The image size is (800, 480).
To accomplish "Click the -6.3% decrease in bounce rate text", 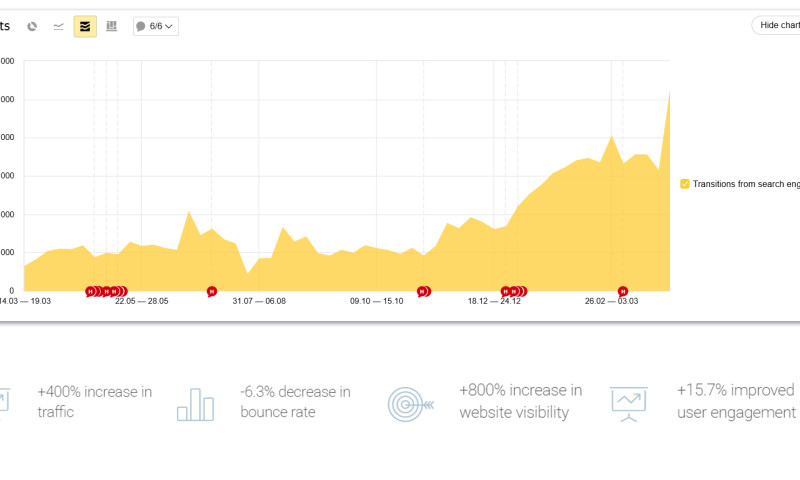I will pos(295,401).
